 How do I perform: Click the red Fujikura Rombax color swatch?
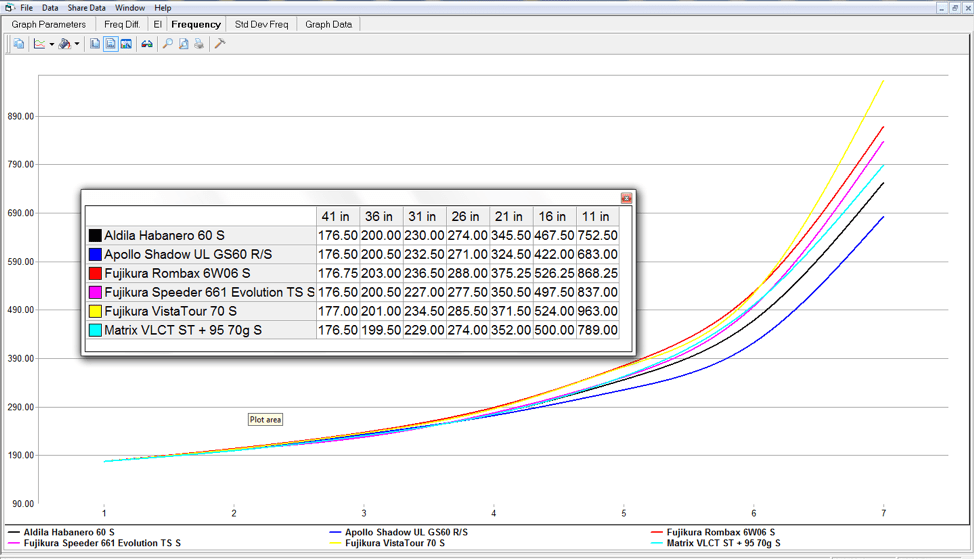[x=95, y=273]
